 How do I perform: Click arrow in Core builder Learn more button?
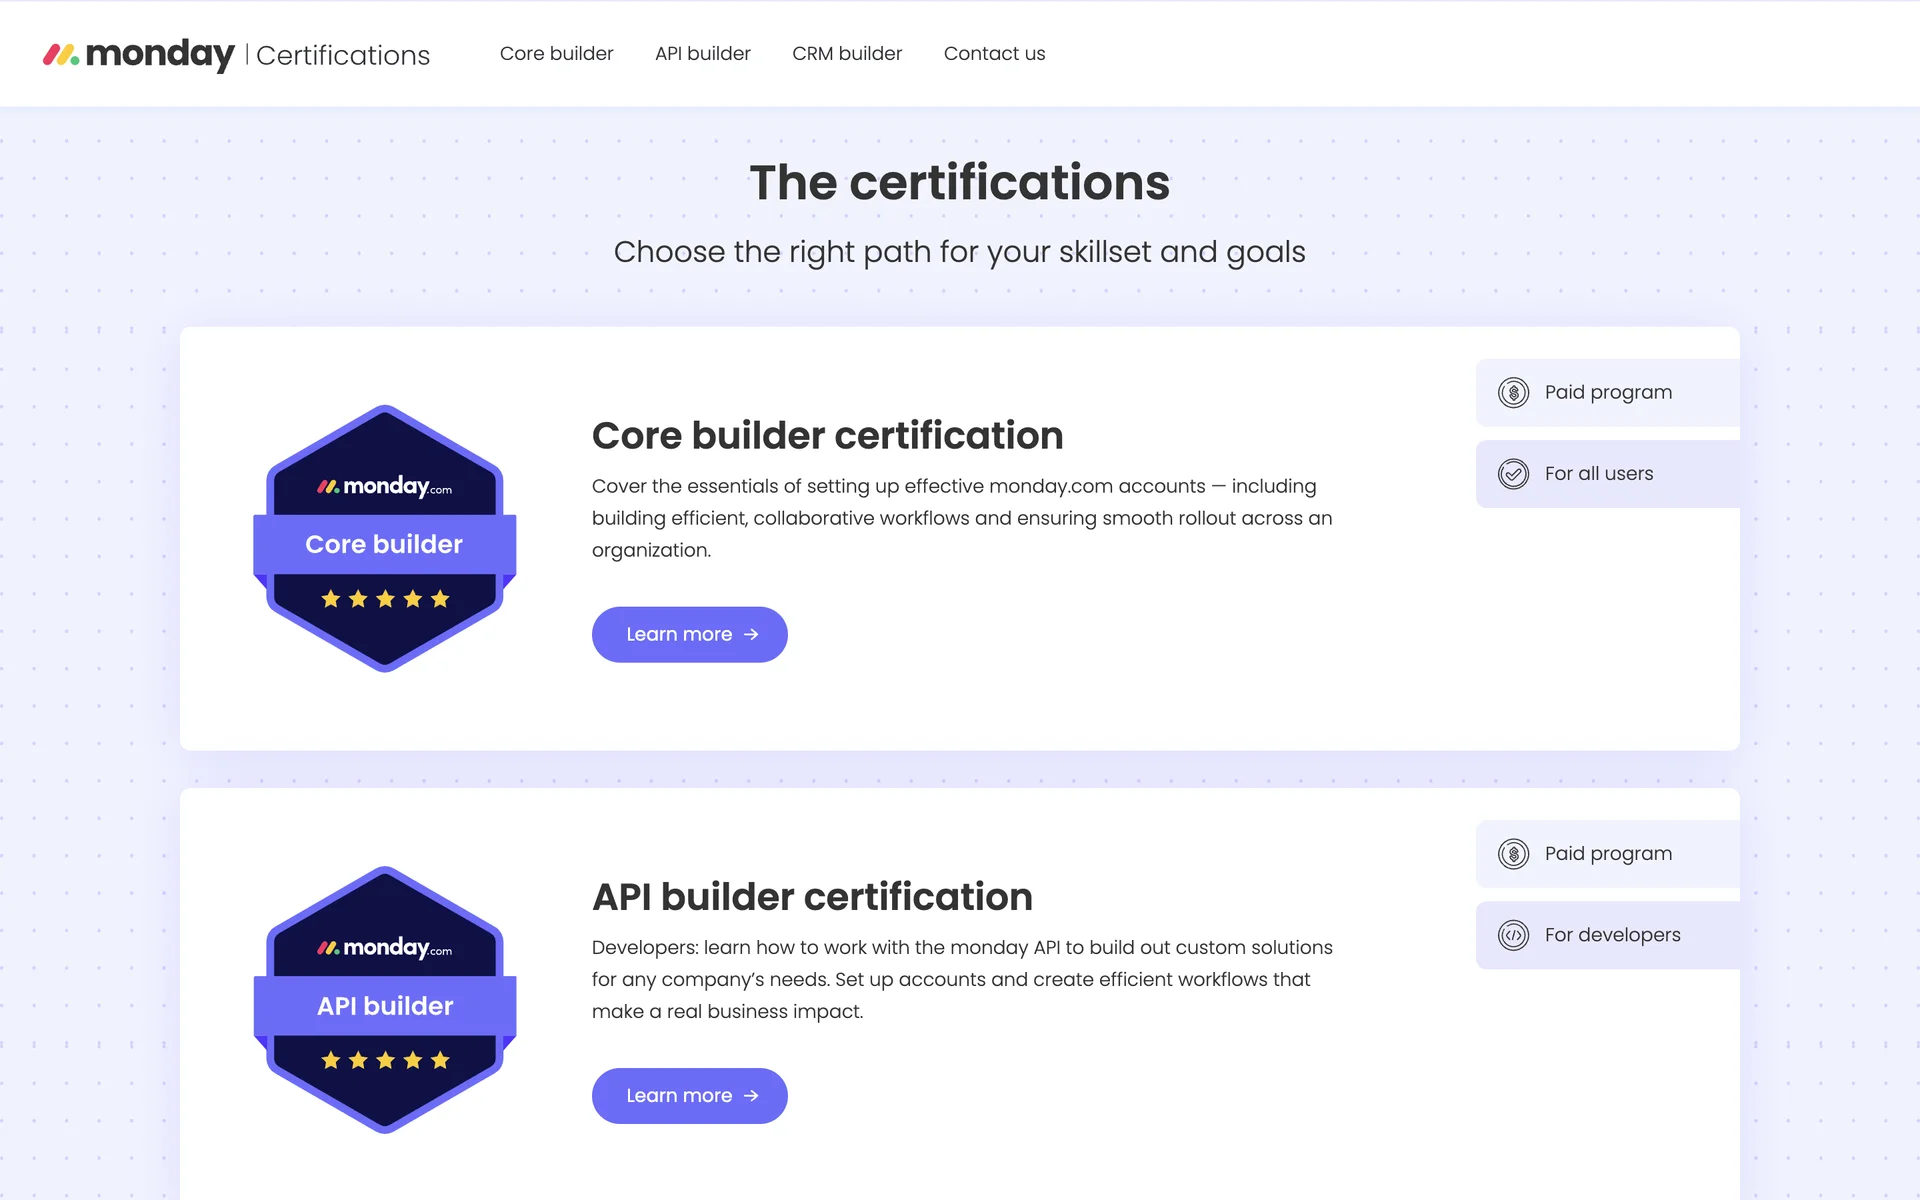click(x=752, y=634)
